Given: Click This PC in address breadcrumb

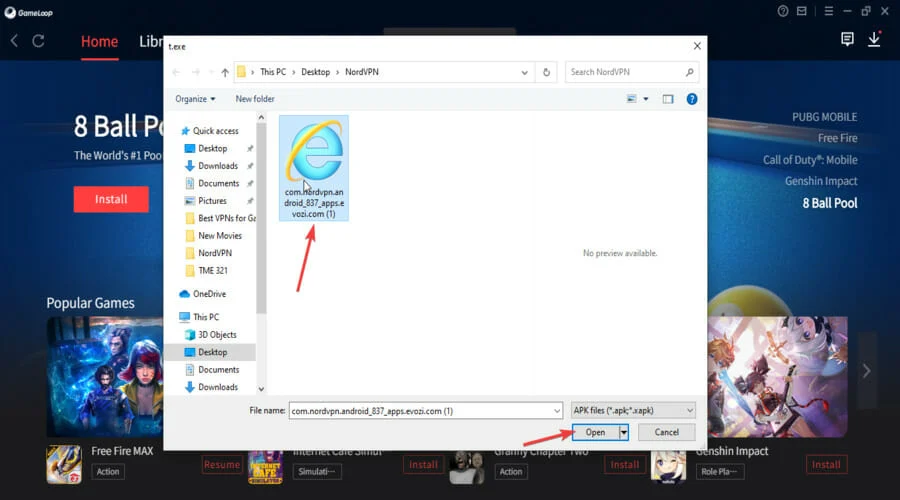Looking at the screenshot, I should (x=273, y=72).
